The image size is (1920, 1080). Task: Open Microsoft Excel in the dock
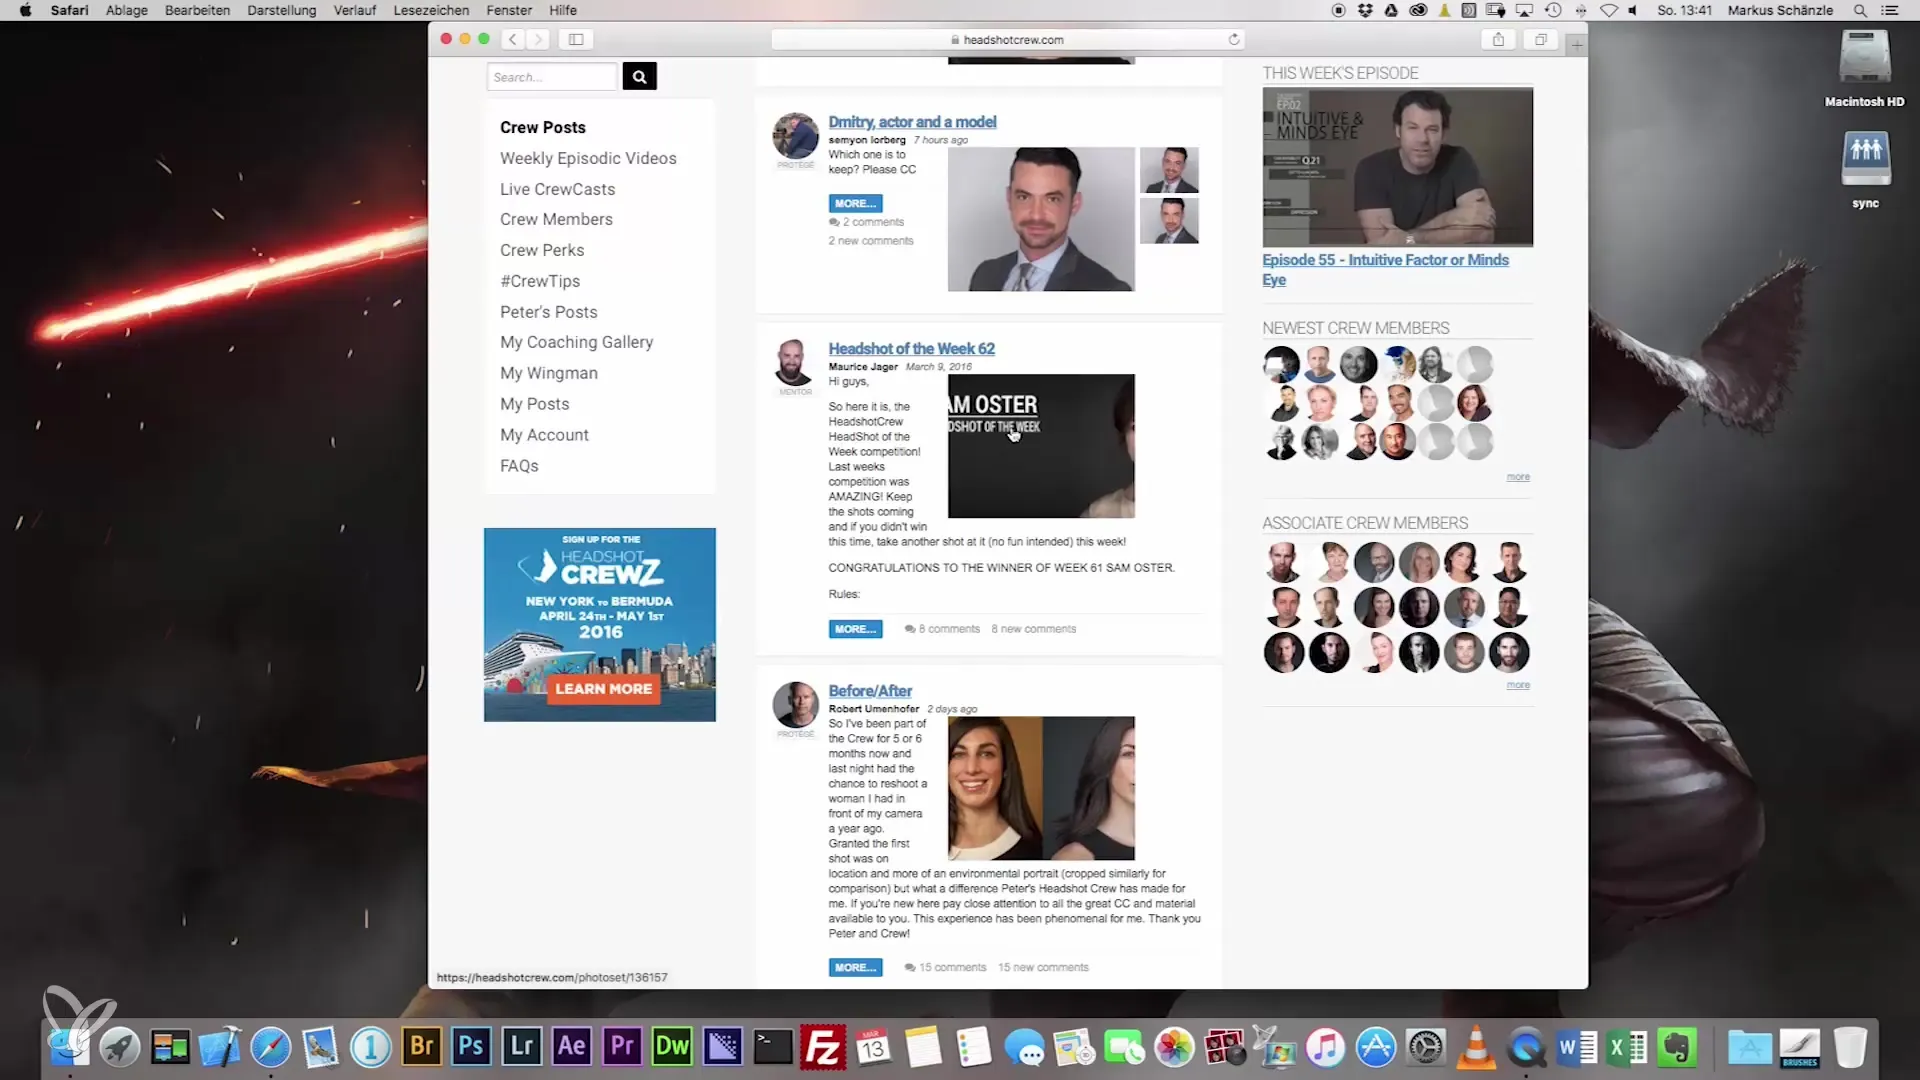click(1627, 1047)
